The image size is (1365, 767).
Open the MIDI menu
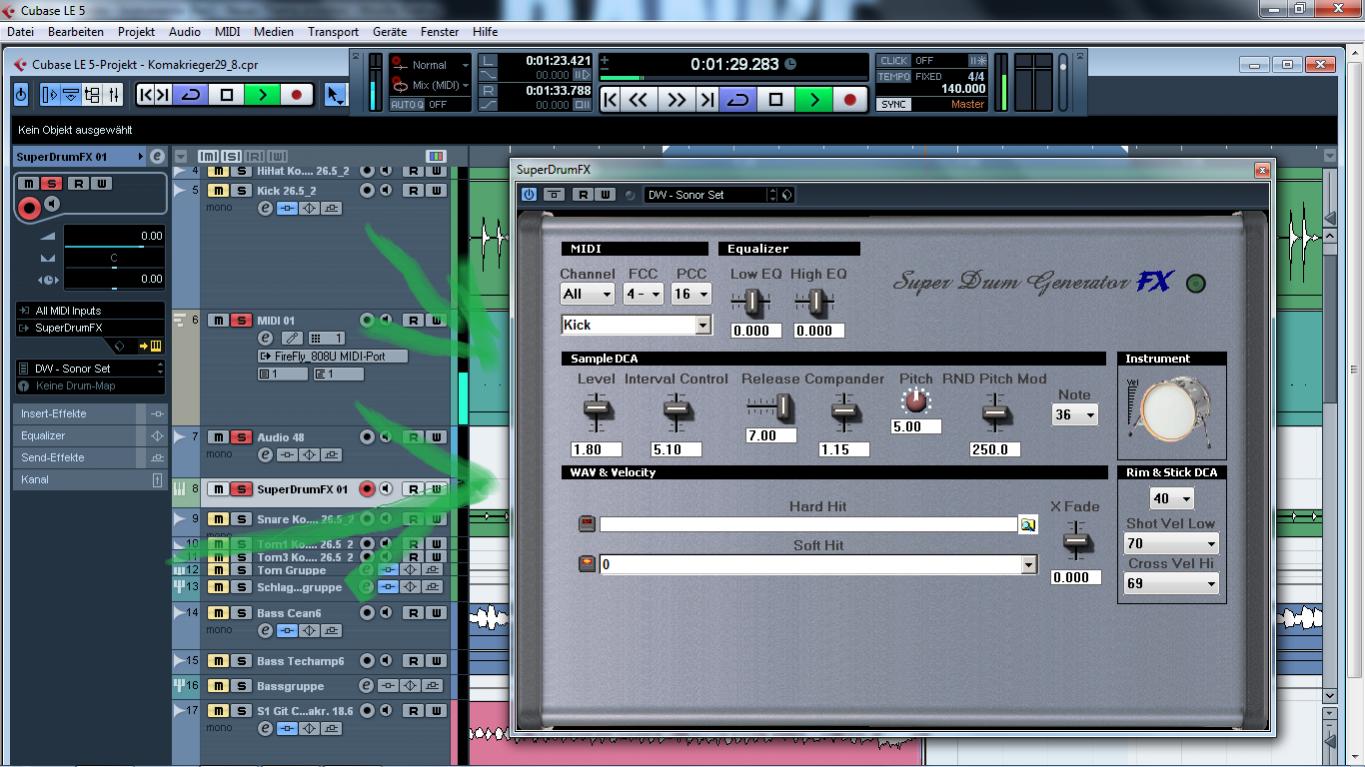click(227, 32)
